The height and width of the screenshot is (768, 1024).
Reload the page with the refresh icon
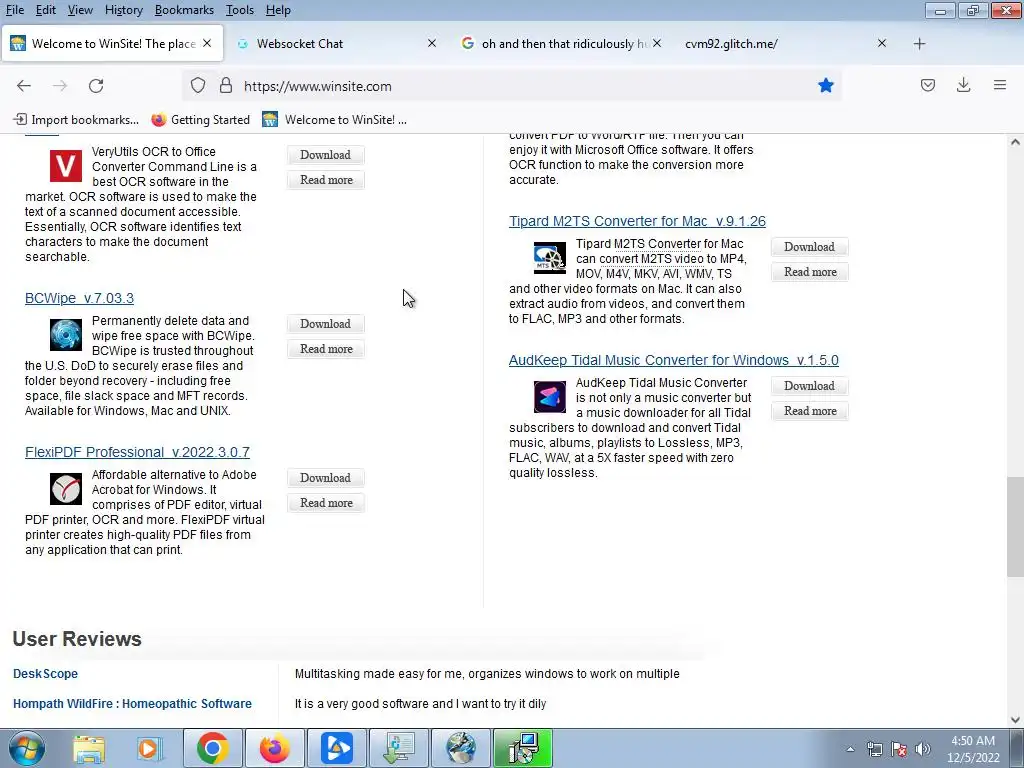(x=96, y=86)
